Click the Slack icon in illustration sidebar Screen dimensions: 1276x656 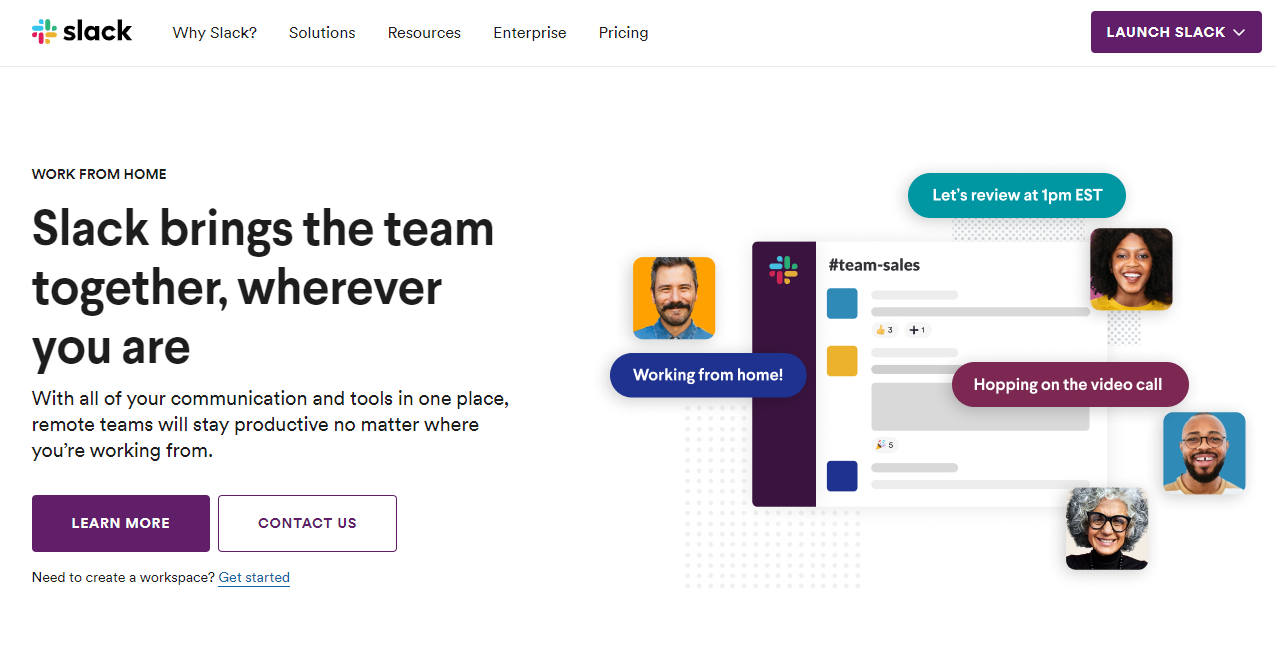(x=783, y=270)
